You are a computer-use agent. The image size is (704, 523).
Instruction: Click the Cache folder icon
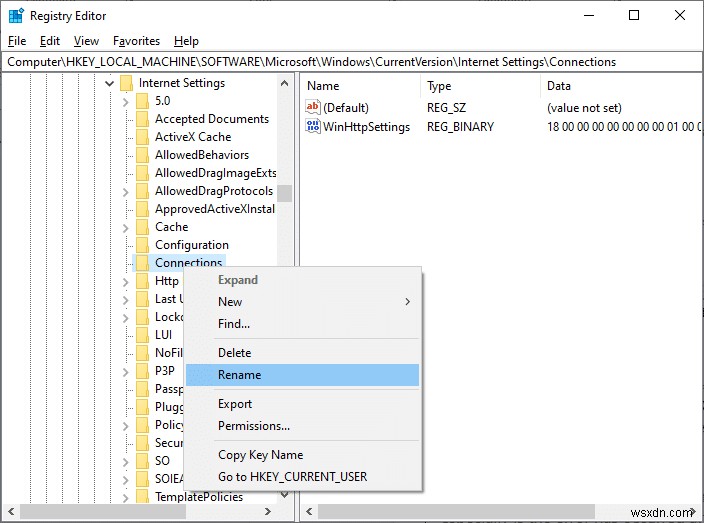[x=142, y=227]
